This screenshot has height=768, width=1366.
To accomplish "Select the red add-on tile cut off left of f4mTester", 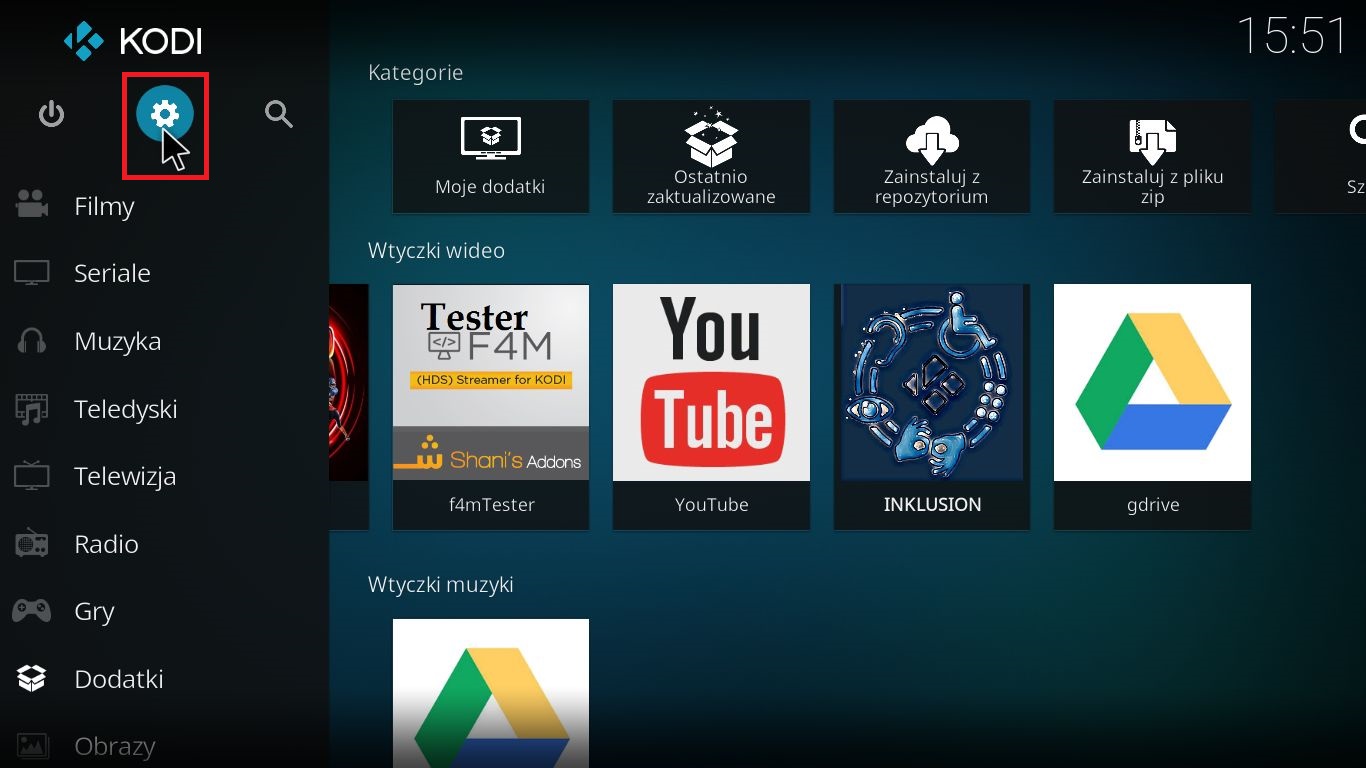I will tap(349, 407).
